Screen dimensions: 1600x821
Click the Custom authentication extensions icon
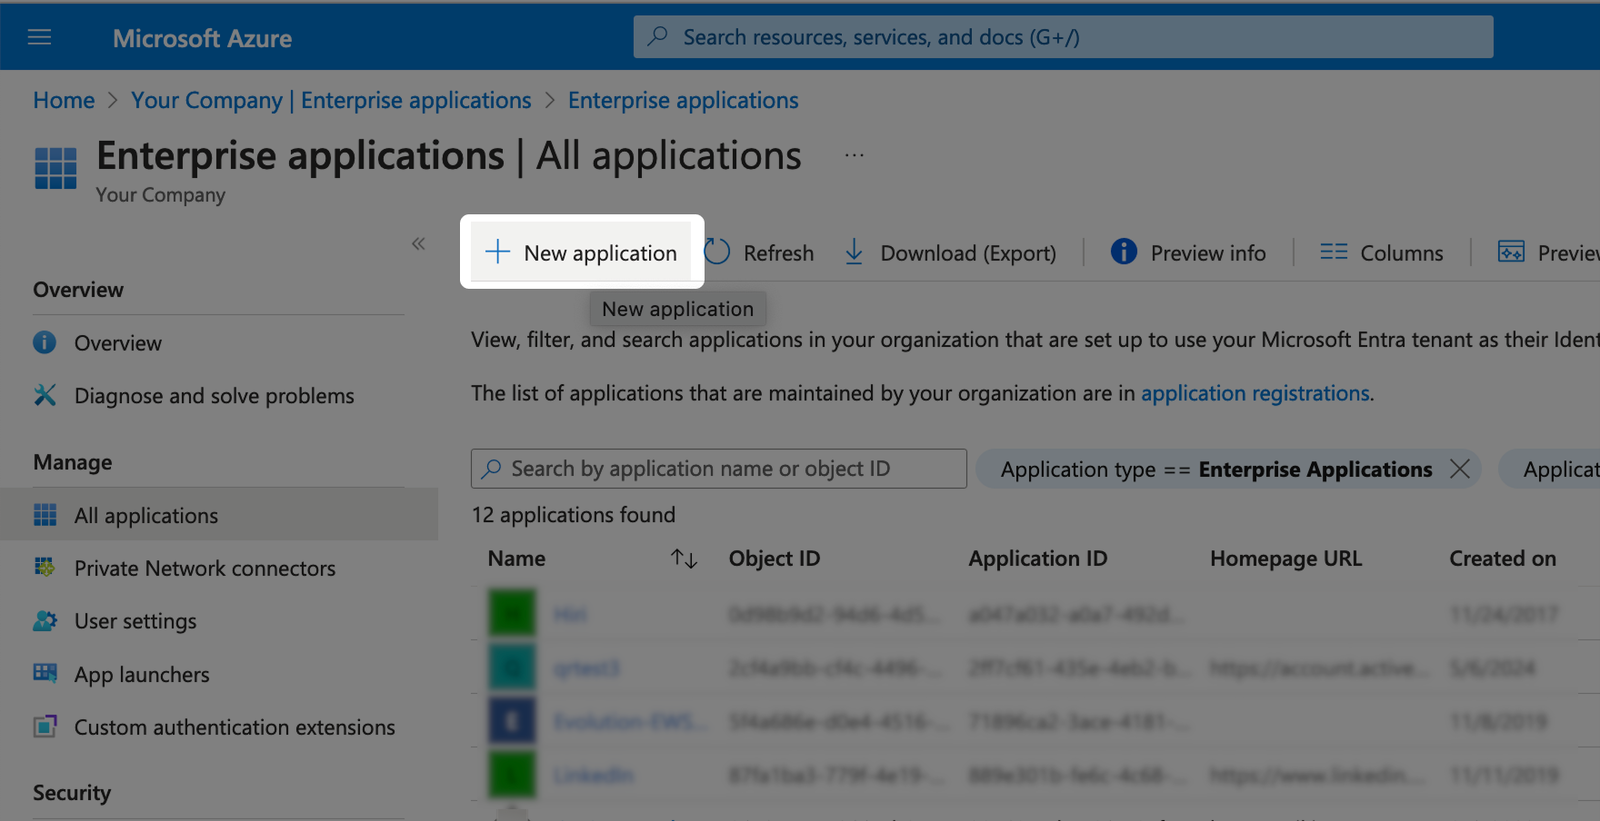click(45, 726)
